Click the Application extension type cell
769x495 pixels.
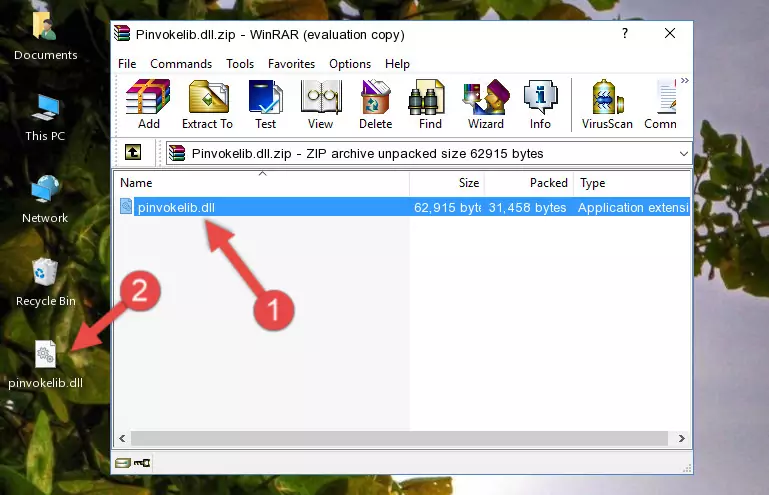tap(633, 208)
